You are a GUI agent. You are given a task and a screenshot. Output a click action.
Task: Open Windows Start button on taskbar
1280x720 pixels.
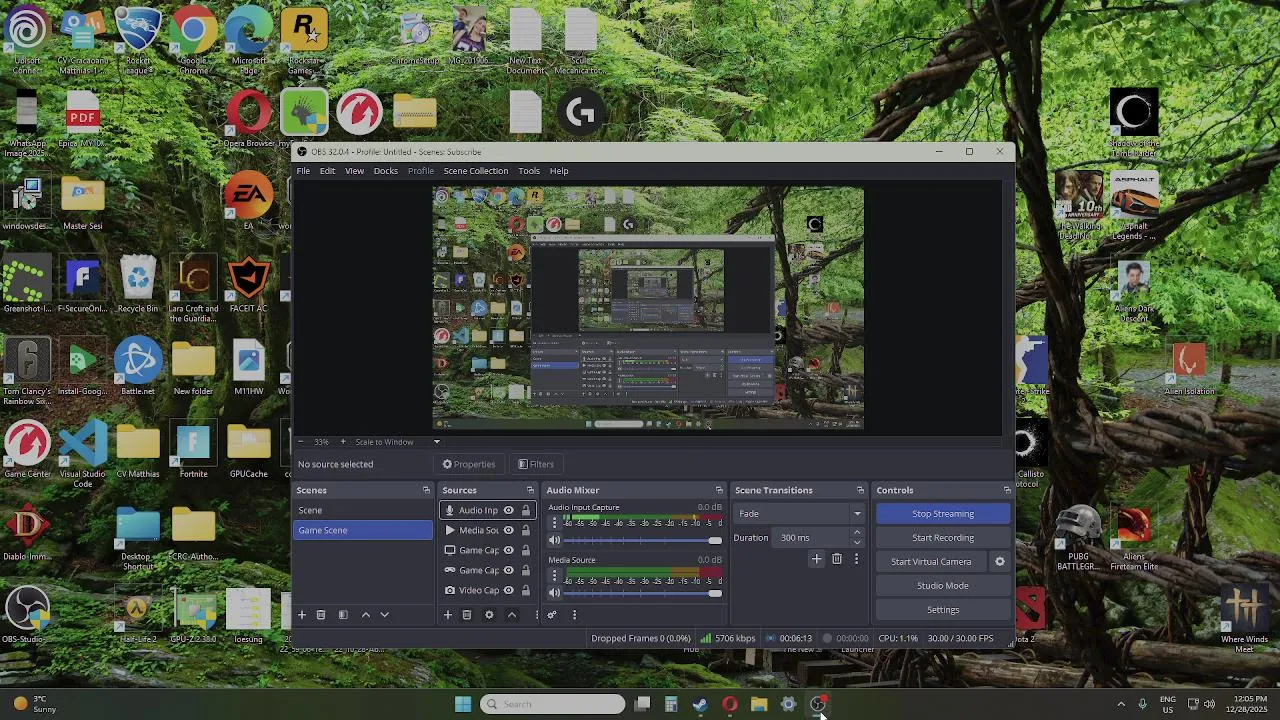click(463, 704)
